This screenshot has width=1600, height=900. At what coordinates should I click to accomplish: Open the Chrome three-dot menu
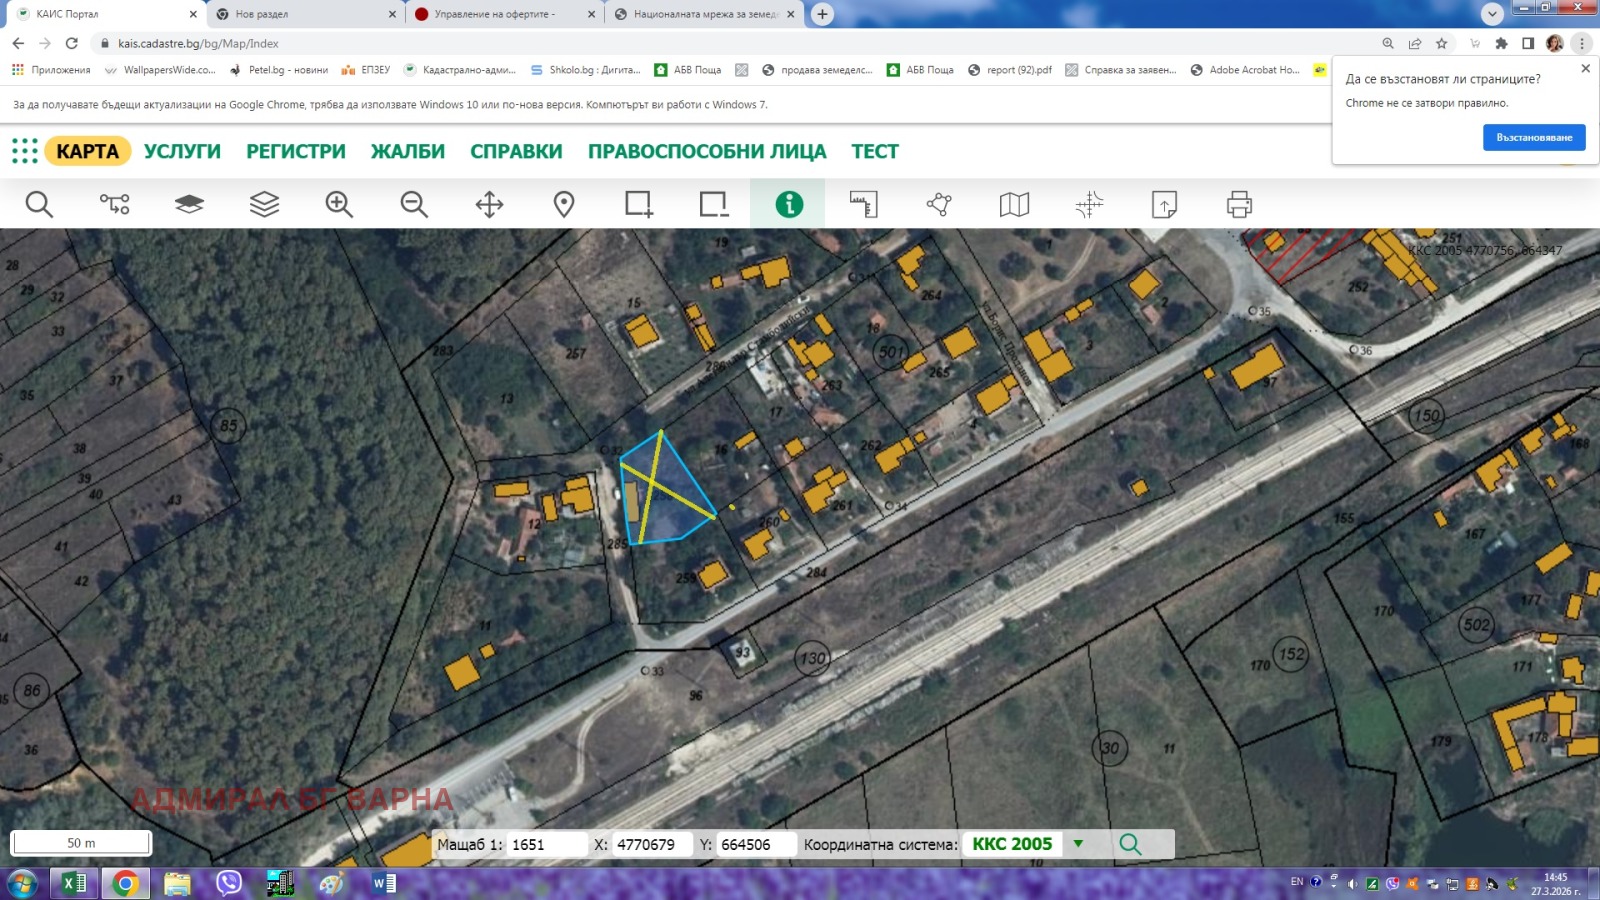pos(1583,44)
